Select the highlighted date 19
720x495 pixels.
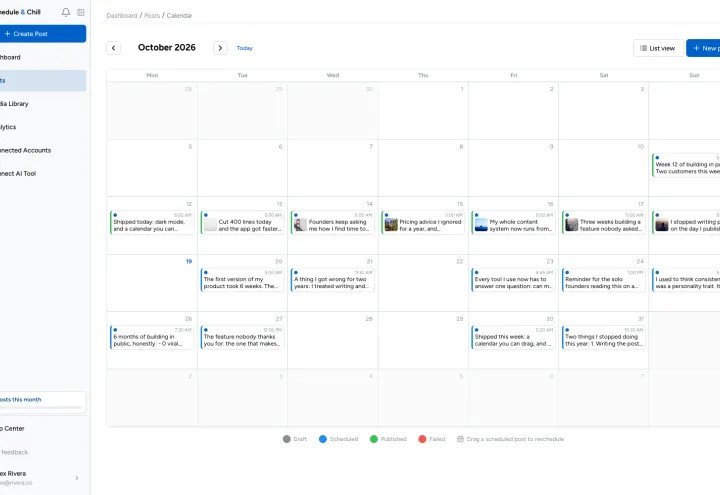coord(189,261)
